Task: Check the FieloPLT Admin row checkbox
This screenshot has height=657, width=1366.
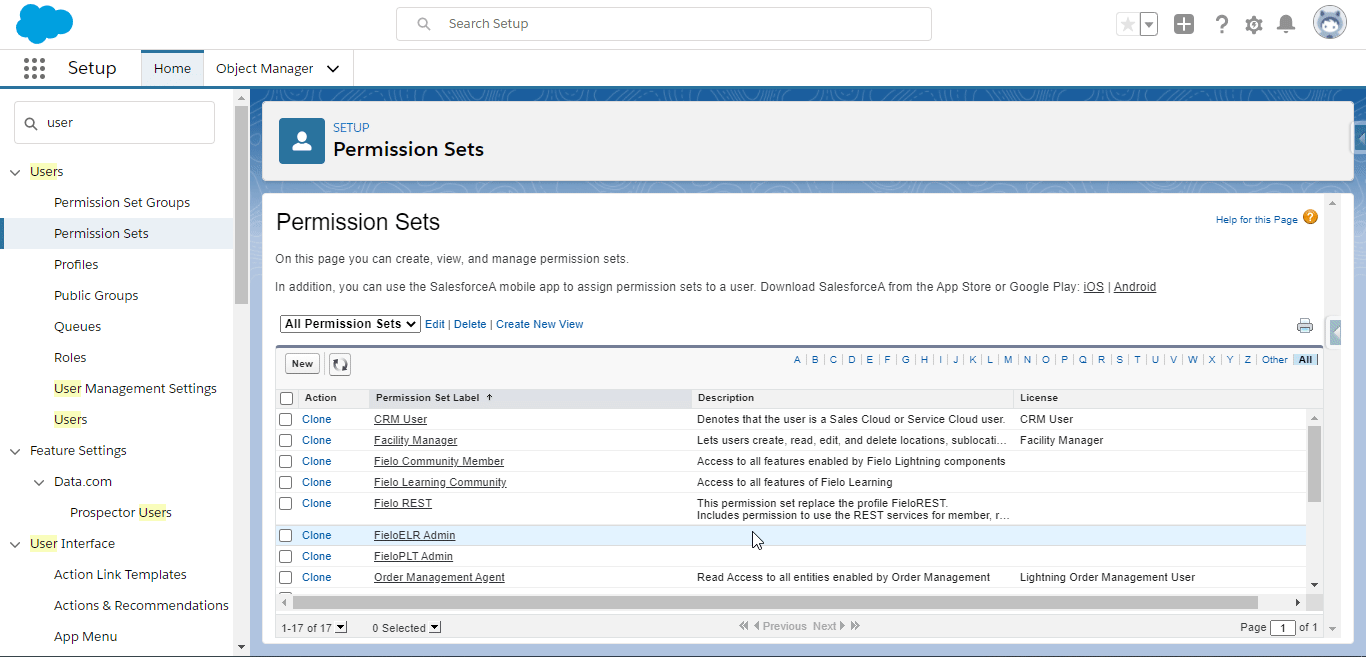Action: [x=286, y=556]
